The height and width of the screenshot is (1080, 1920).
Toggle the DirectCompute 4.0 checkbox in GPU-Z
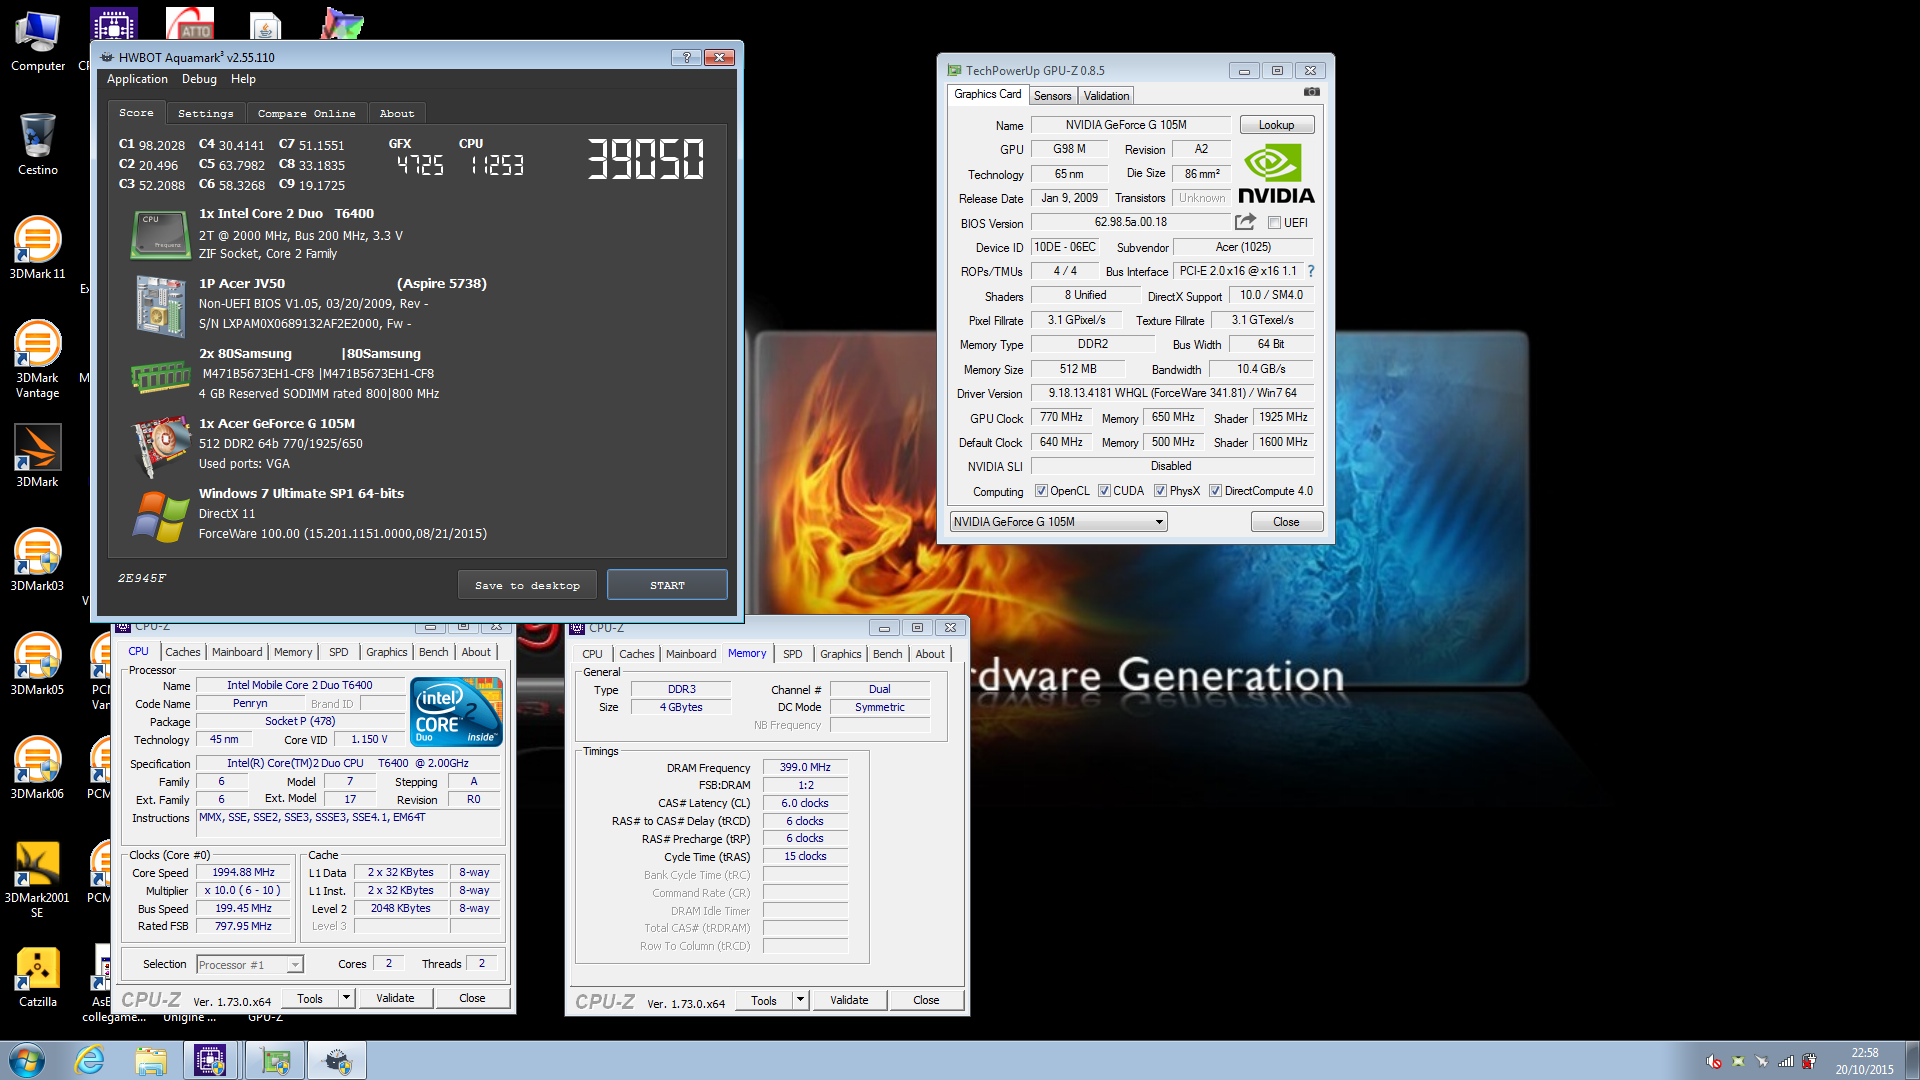(1215, 491)
